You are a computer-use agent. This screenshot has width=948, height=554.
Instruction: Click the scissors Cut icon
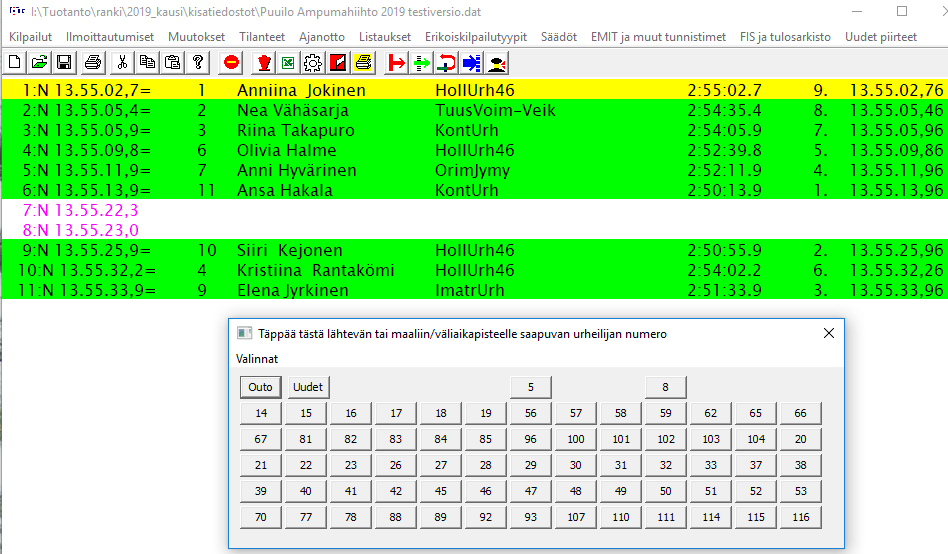tap(121, 62)
